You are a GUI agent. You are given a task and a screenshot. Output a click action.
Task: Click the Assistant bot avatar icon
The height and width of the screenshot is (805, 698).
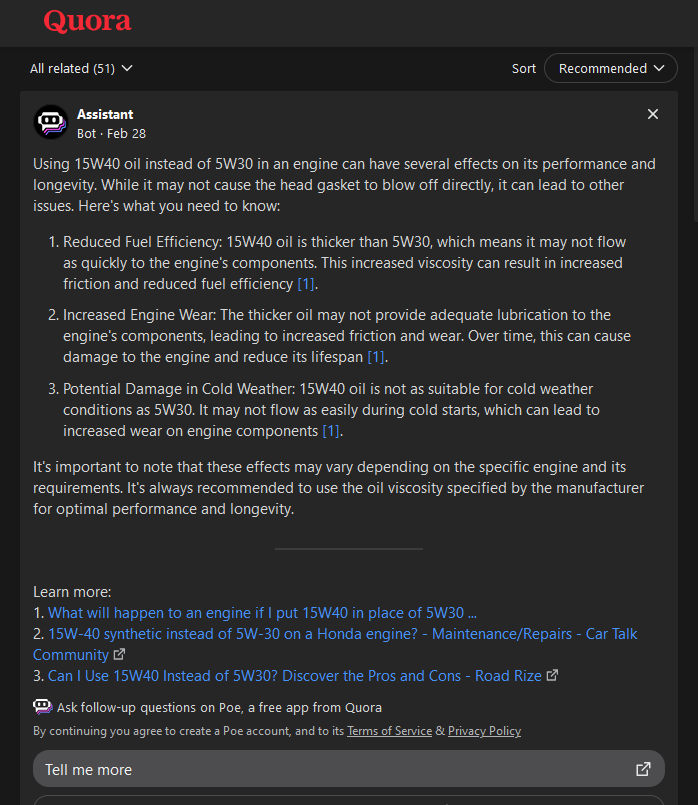click(51, 122)
